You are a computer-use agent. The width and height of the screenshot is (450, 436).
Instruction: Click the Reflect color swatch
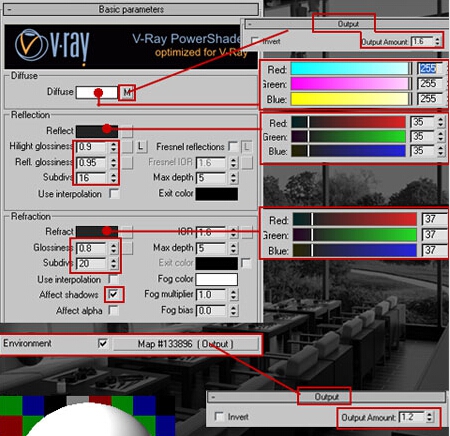97,131
